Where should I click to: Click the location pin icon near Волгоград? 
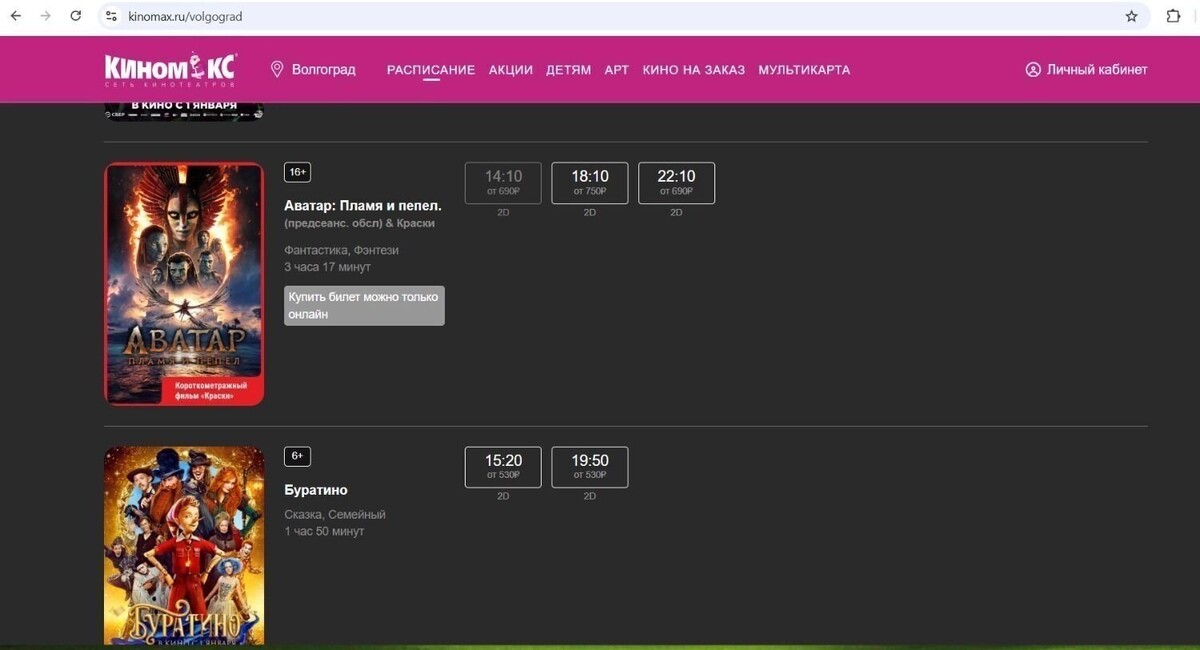(x=277, y=70)
